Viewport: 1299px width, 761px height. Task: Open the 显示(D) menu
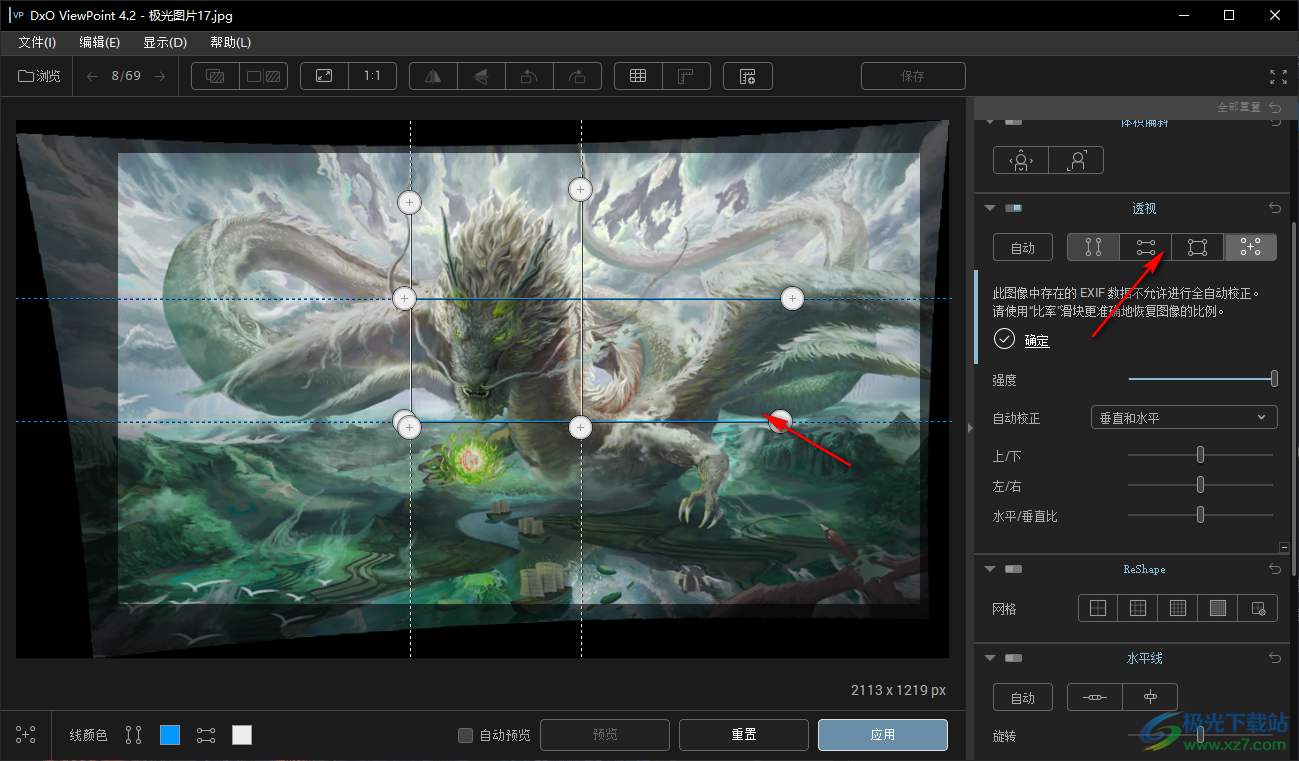click(x=165, y=42)
